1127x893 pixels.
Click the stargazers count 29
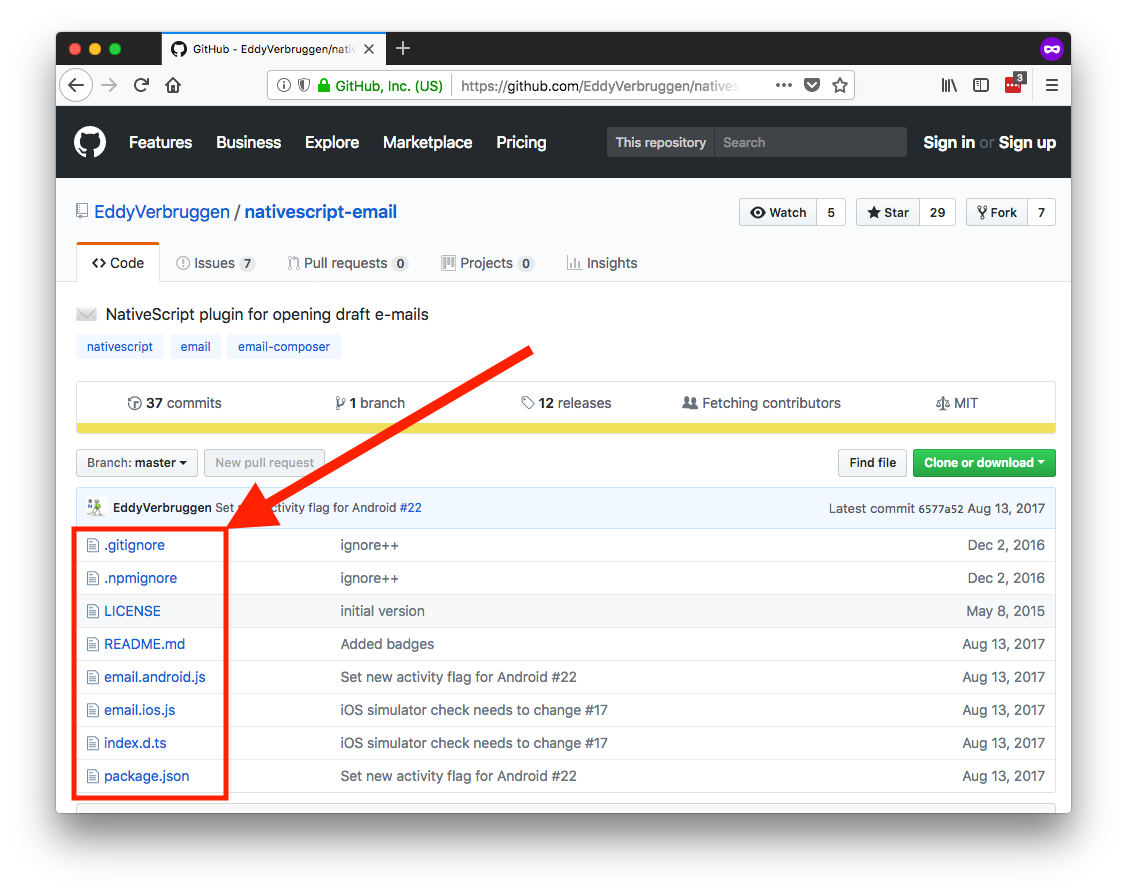click(x=937, y=212)
